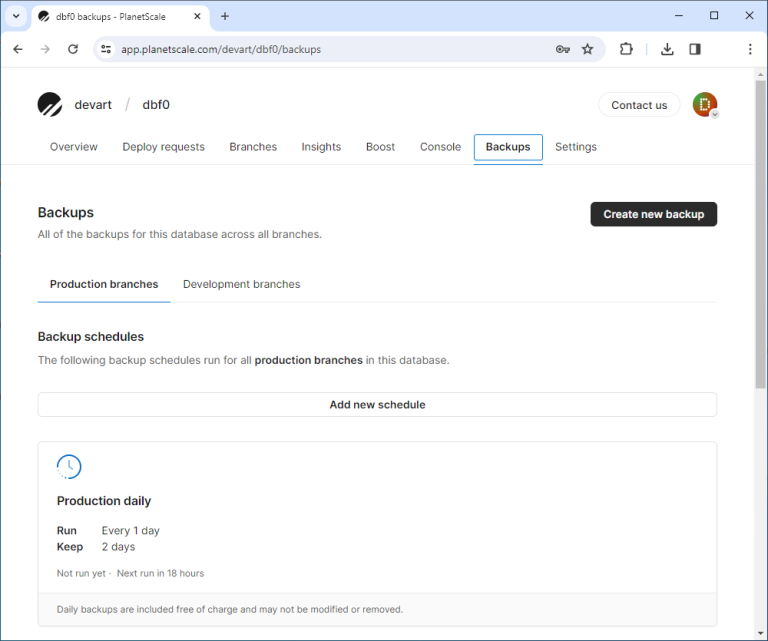Viewport: 768px width, 641px height.
Task: Open the password manager key icon
Action: tap(563, 49)
